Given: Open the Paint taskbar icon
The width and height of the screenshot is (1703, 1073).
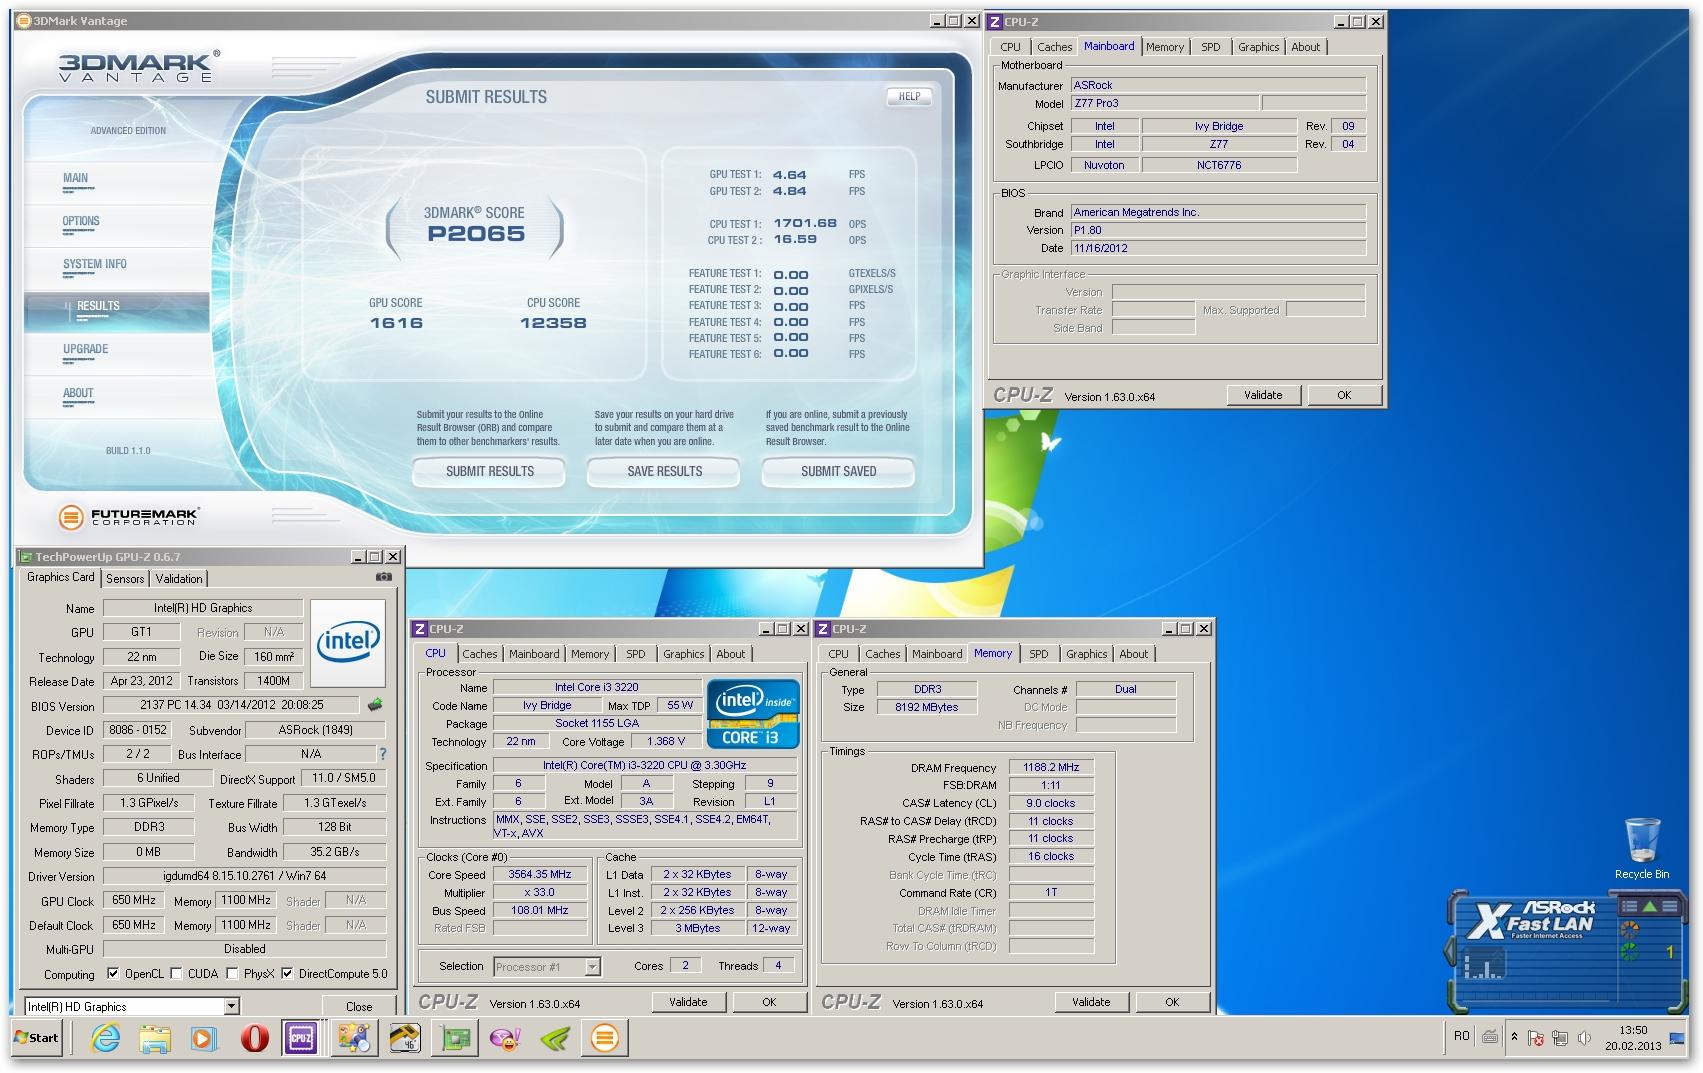Looking at the screenshot, I should 354,1039.
